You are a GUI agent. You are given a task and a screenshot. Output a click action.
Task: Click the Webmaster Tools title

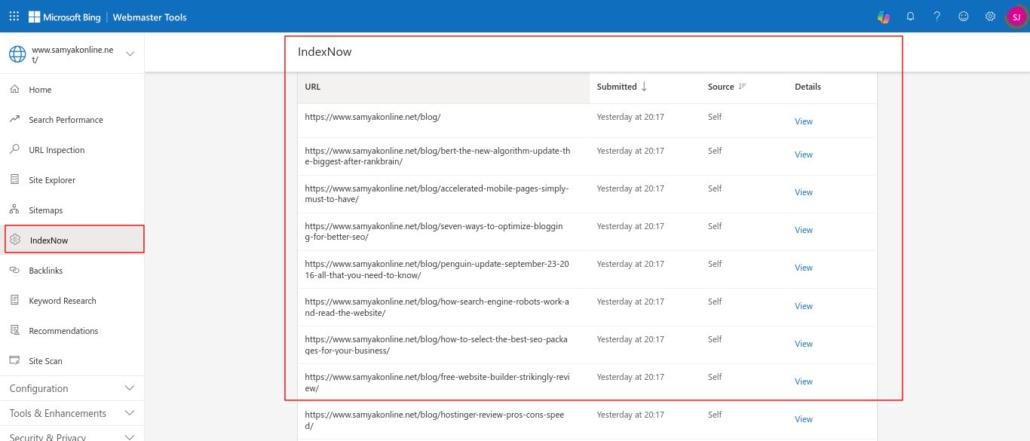(150, 17)
